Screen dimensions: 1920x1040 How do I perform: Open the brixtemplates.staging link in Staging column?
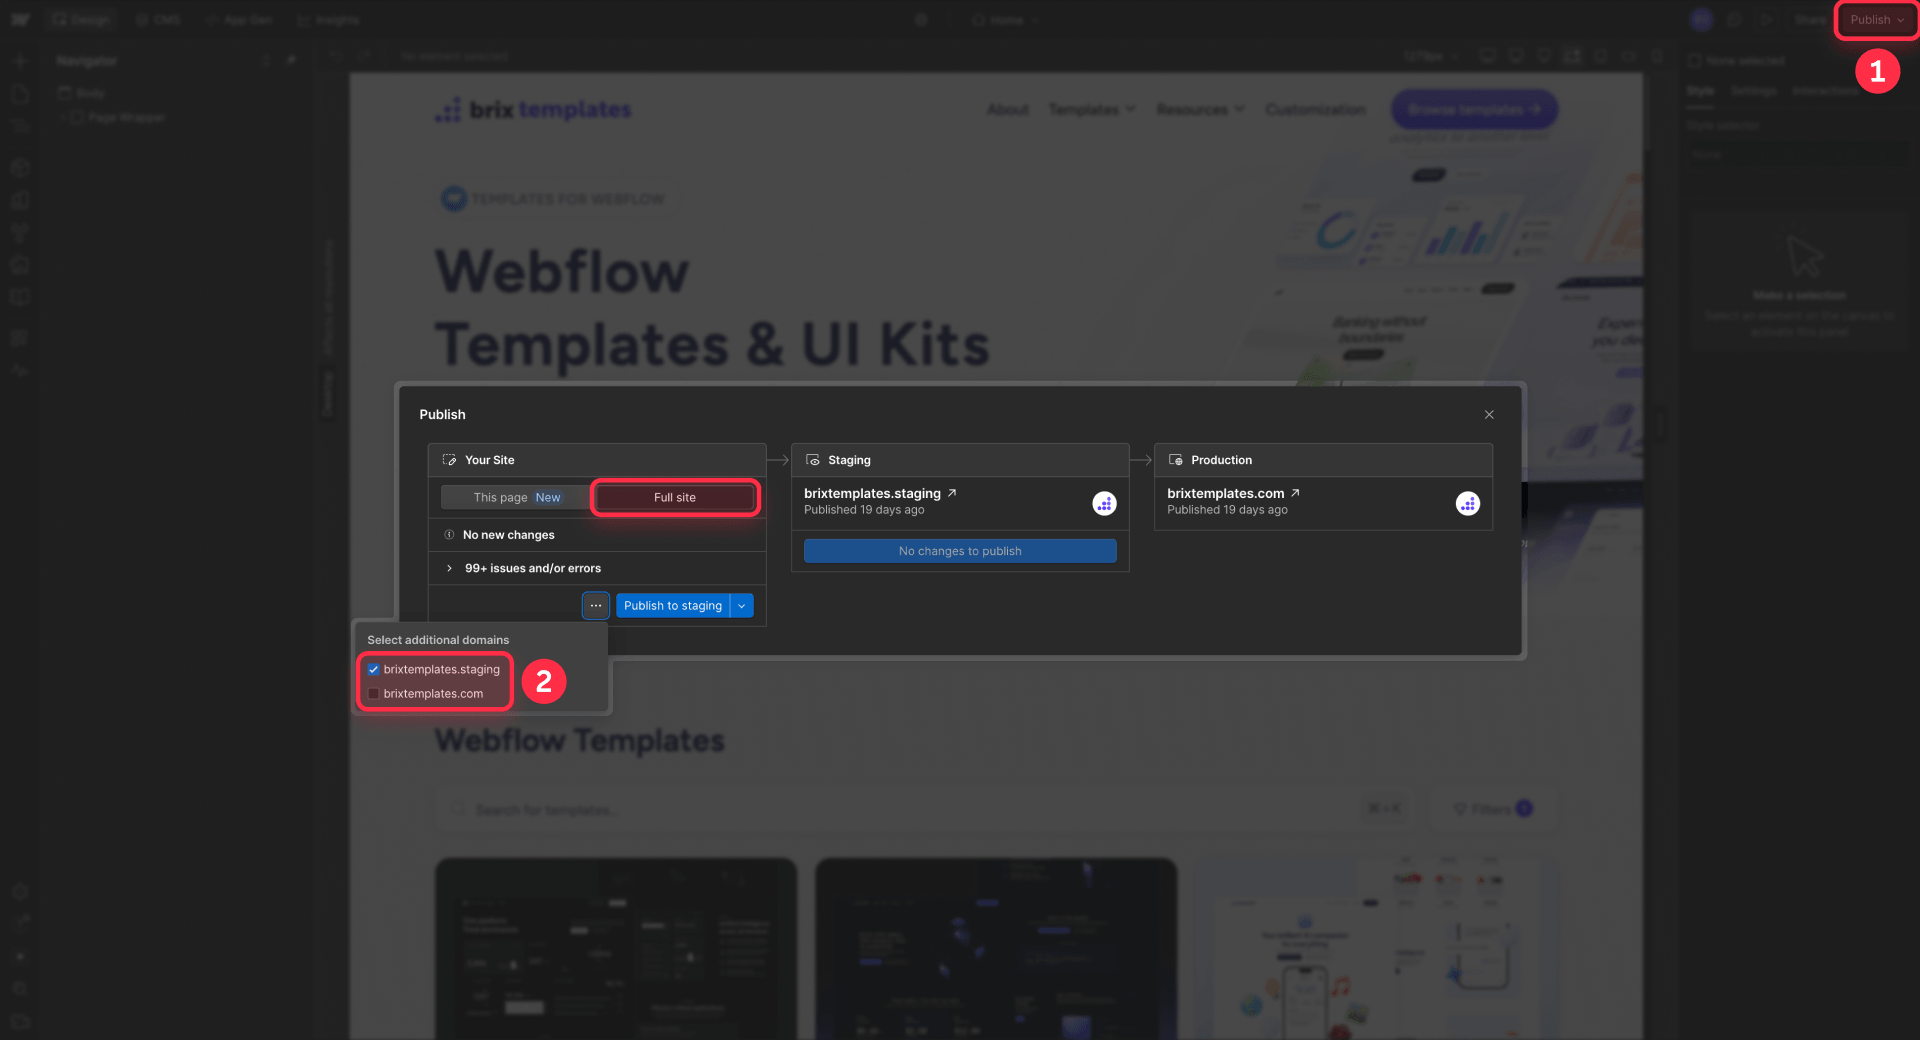click(872, 493)
